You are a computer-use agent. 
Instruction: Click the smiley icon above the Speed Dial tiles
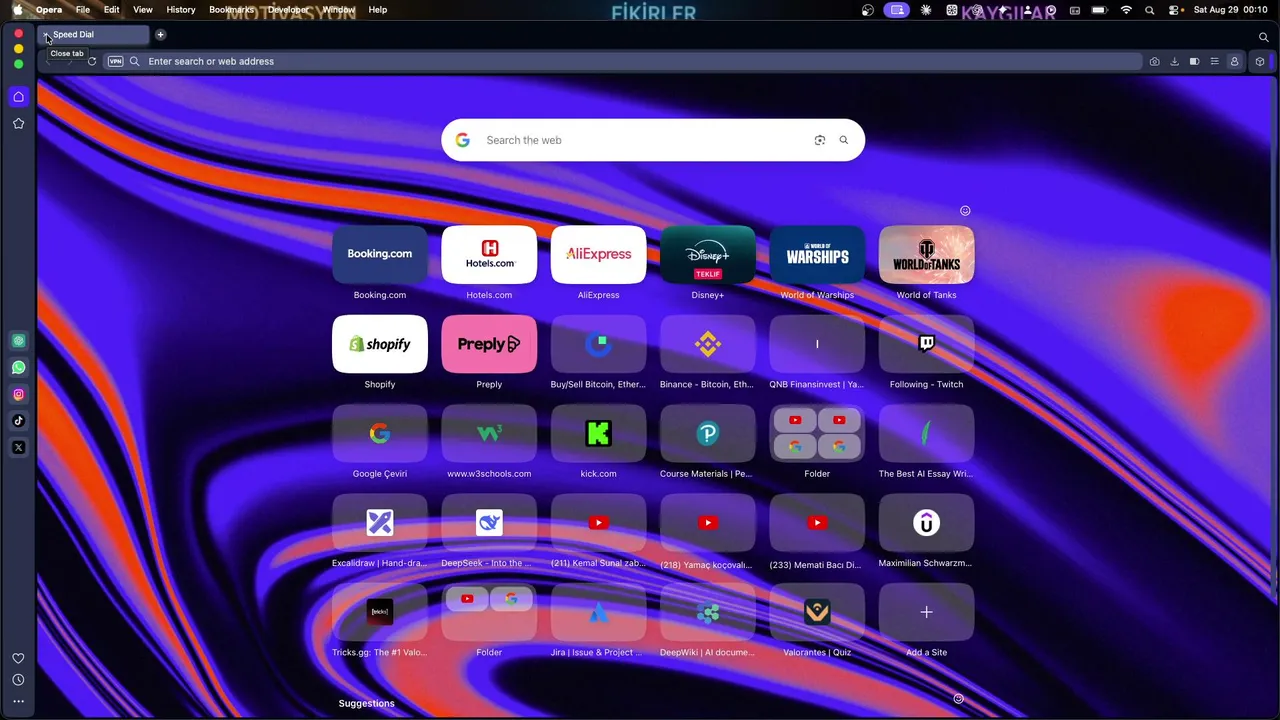click(x=965, y=211)
